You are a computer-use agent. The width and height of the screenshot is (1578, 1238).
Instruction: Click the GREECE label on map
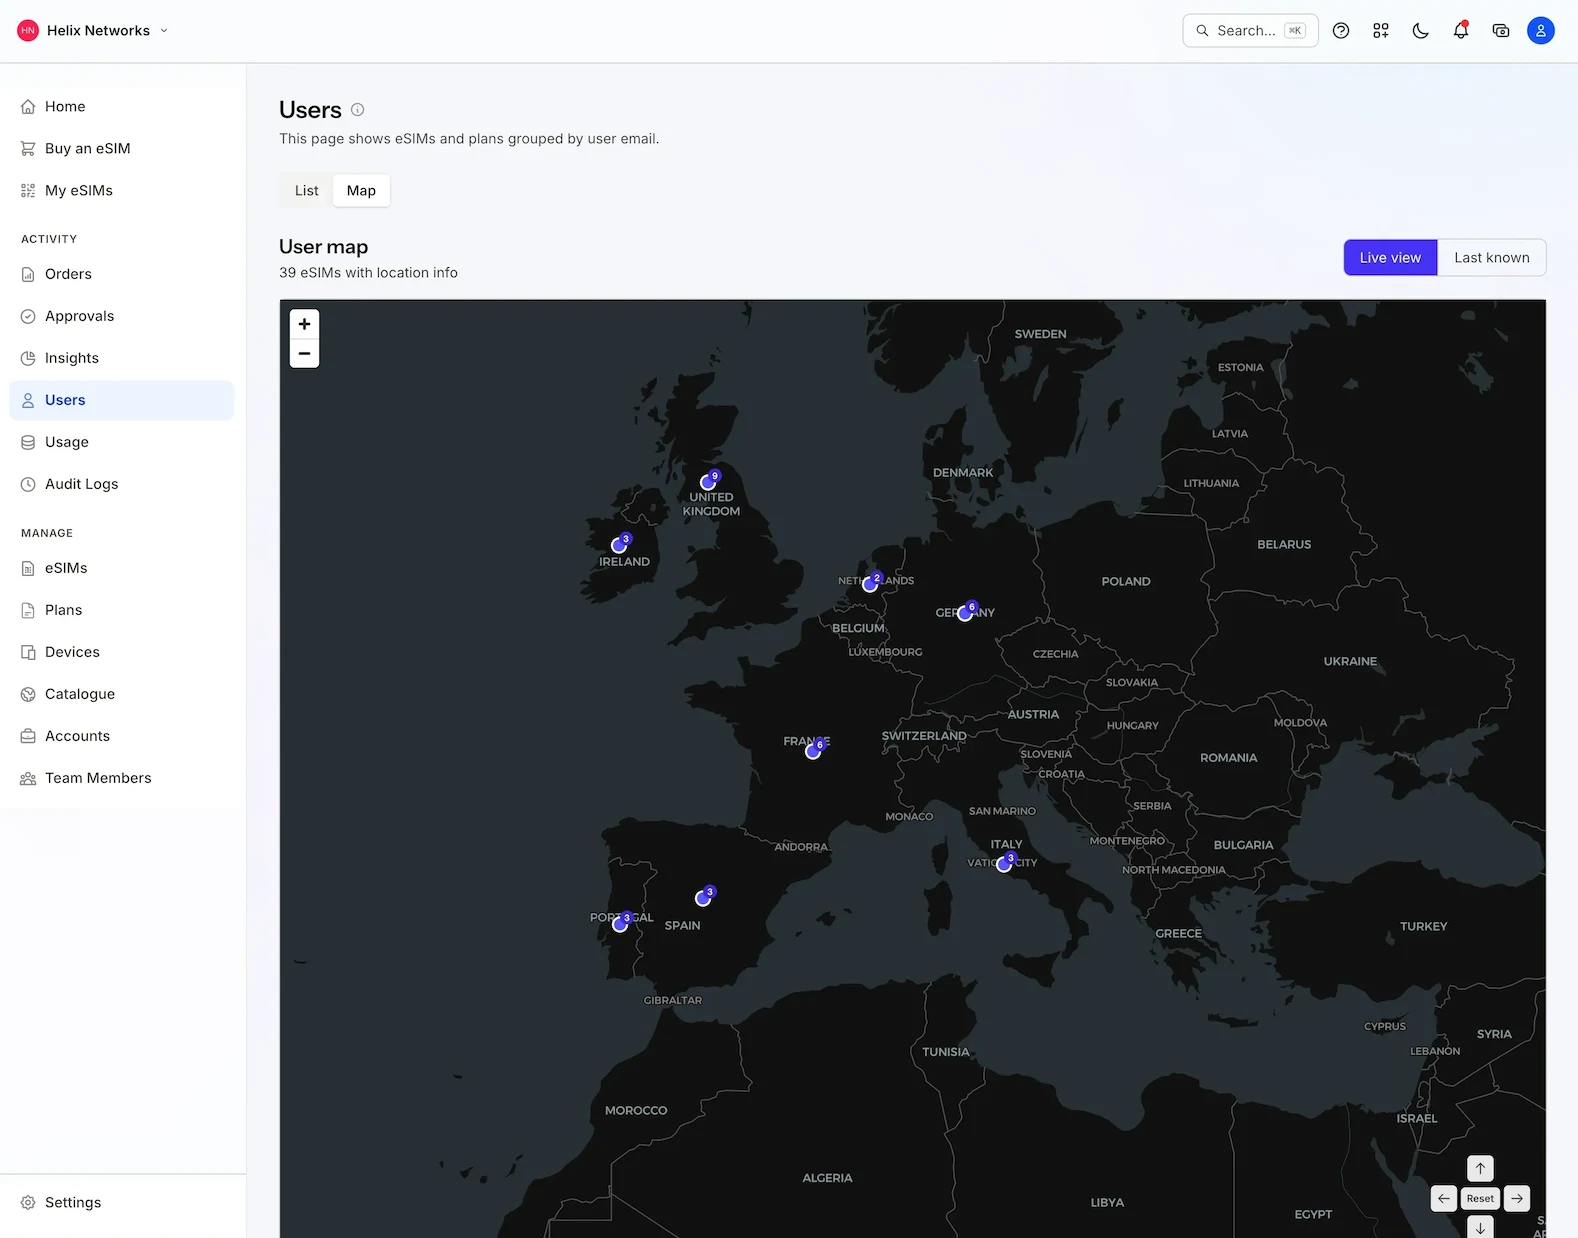click(x=1179, y=933)
